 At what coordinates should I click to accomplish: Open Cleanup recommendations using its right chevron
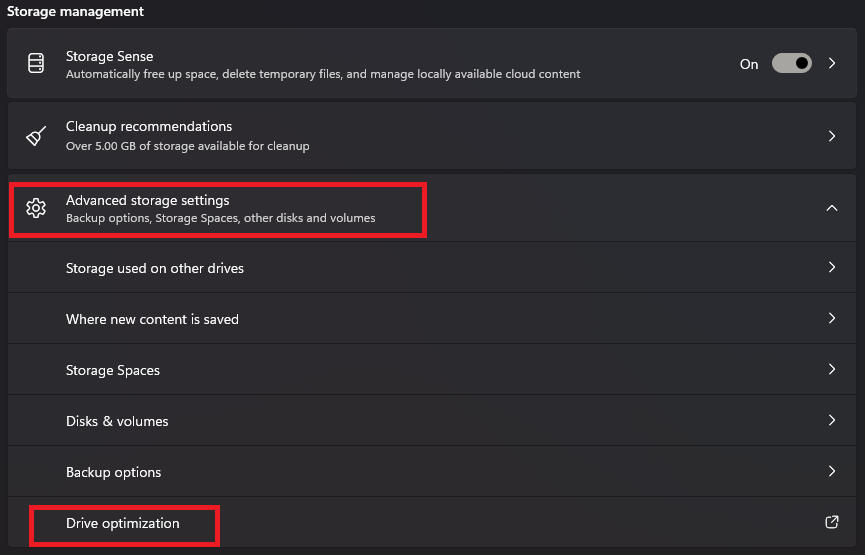pyautogui.click(x=832, y=136)
